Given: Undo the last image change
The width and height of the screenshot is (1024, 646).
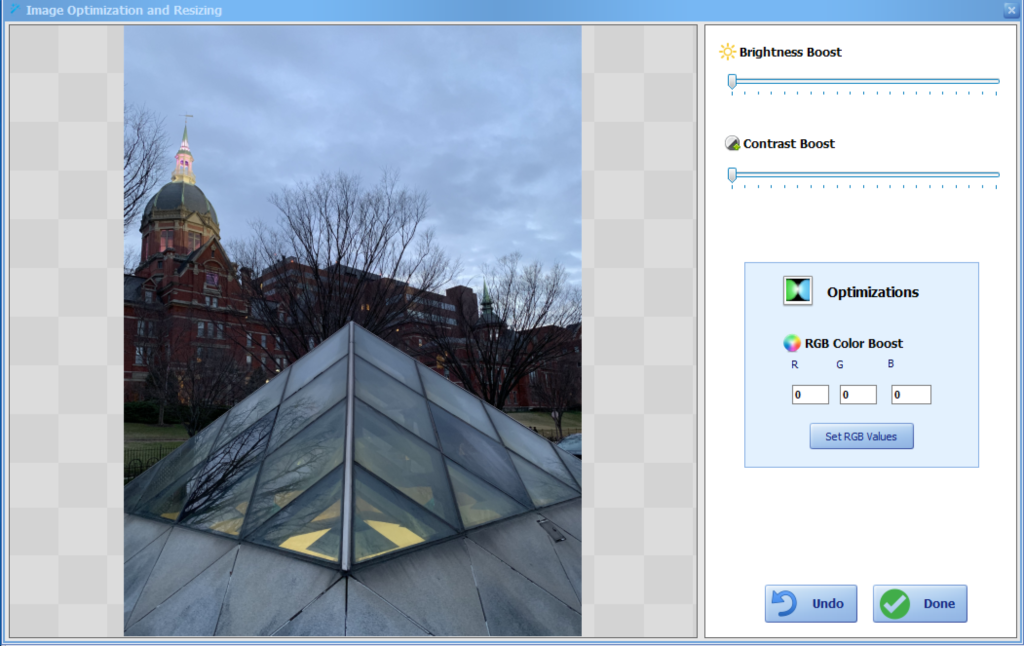Looking at the screenshot, I should coord(810,604).
